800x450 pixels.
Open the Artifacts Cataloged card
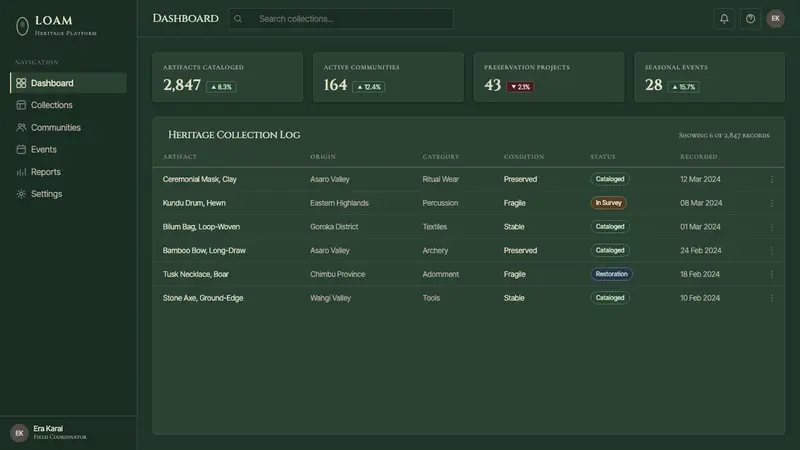228,77
